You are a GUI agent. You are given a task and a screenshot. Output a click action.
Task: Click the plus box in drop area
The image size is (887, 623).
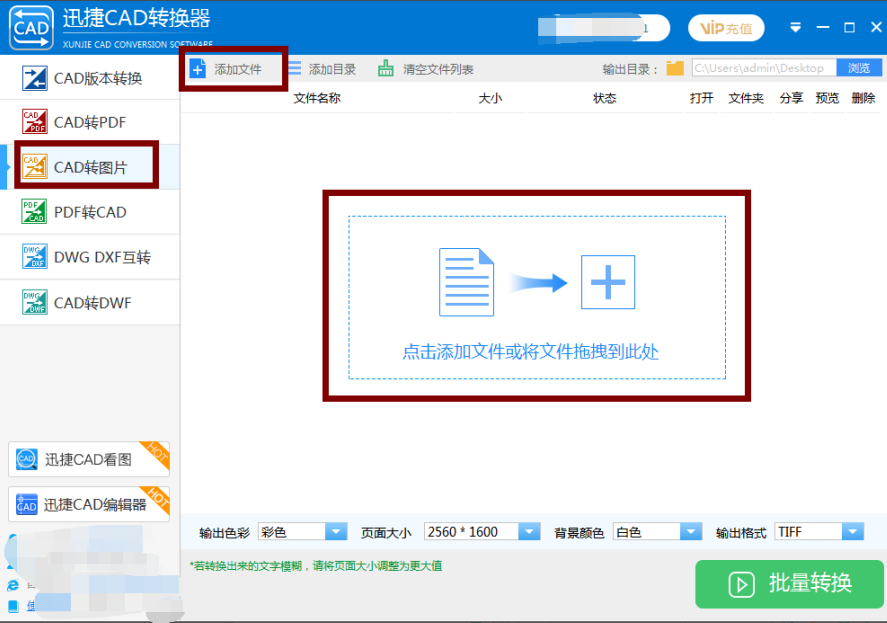tap(608, 282)
